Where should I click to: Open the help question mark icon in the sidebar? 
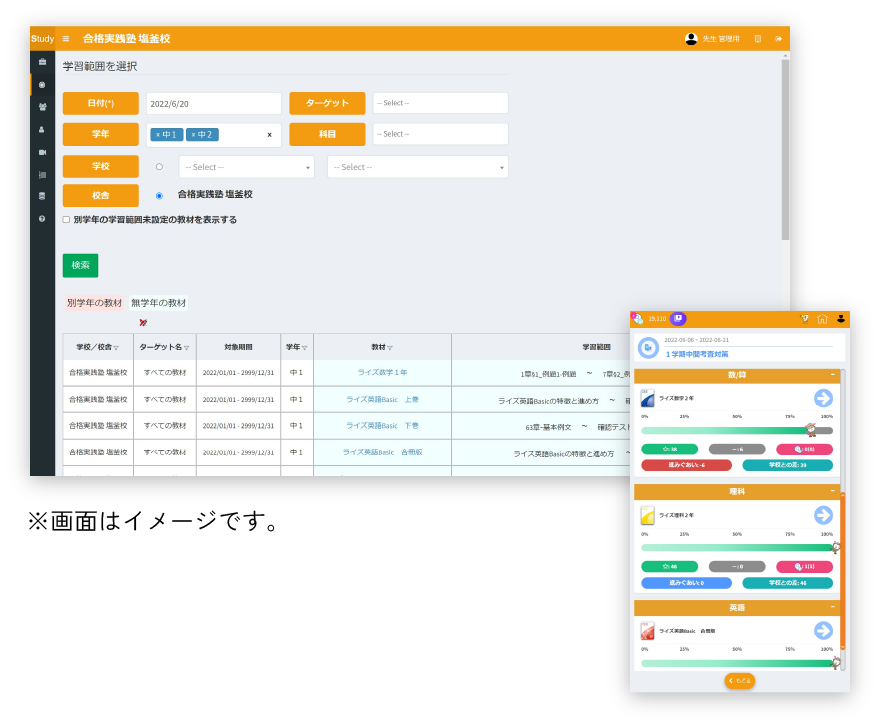42,218
